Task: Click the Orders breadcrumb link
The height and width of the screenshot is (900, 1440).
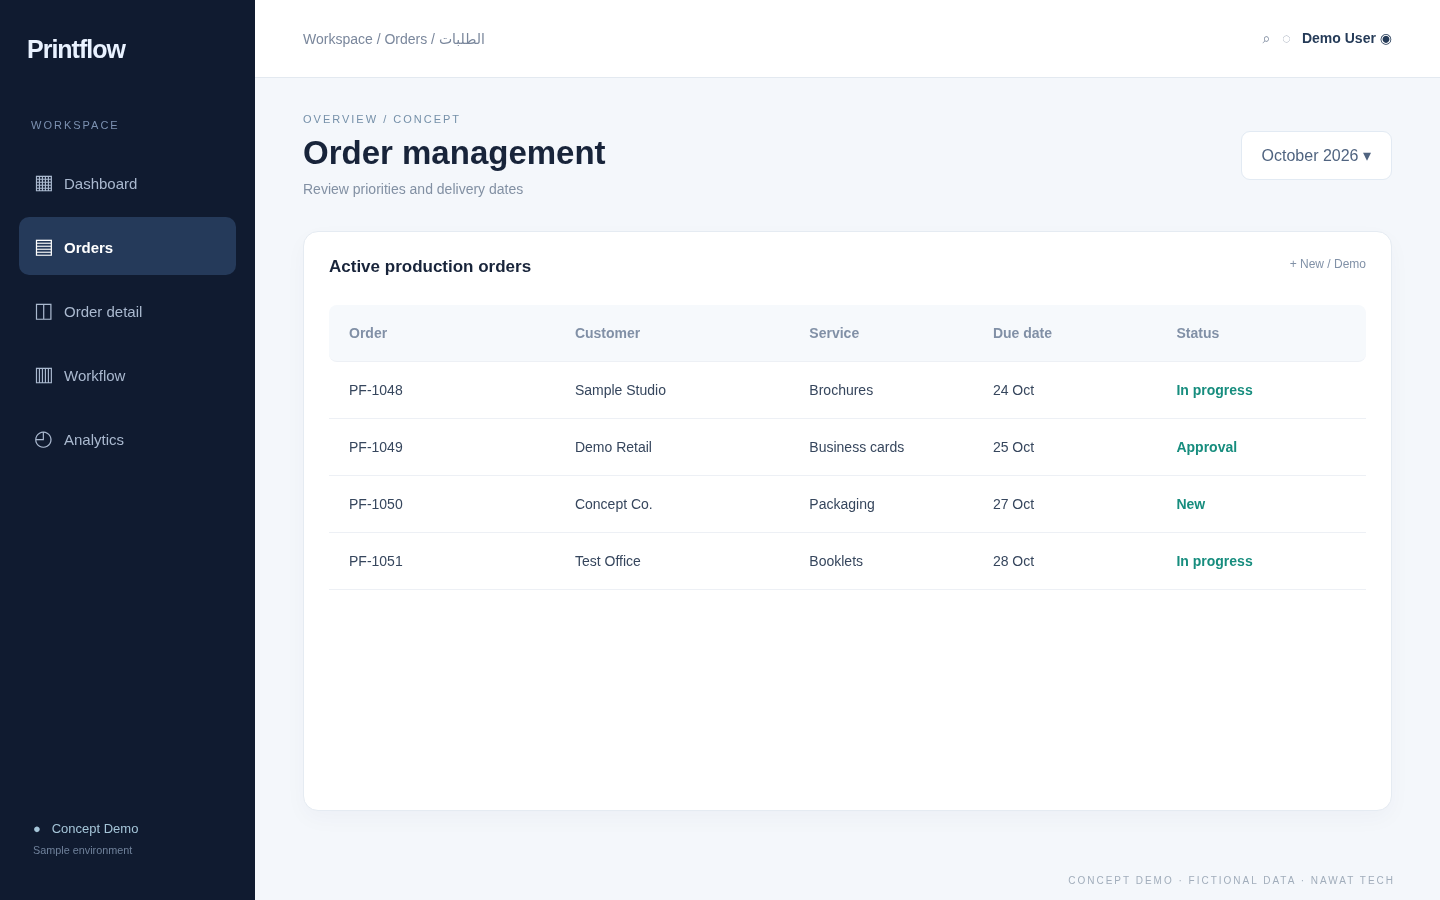Action: point(406,39)
